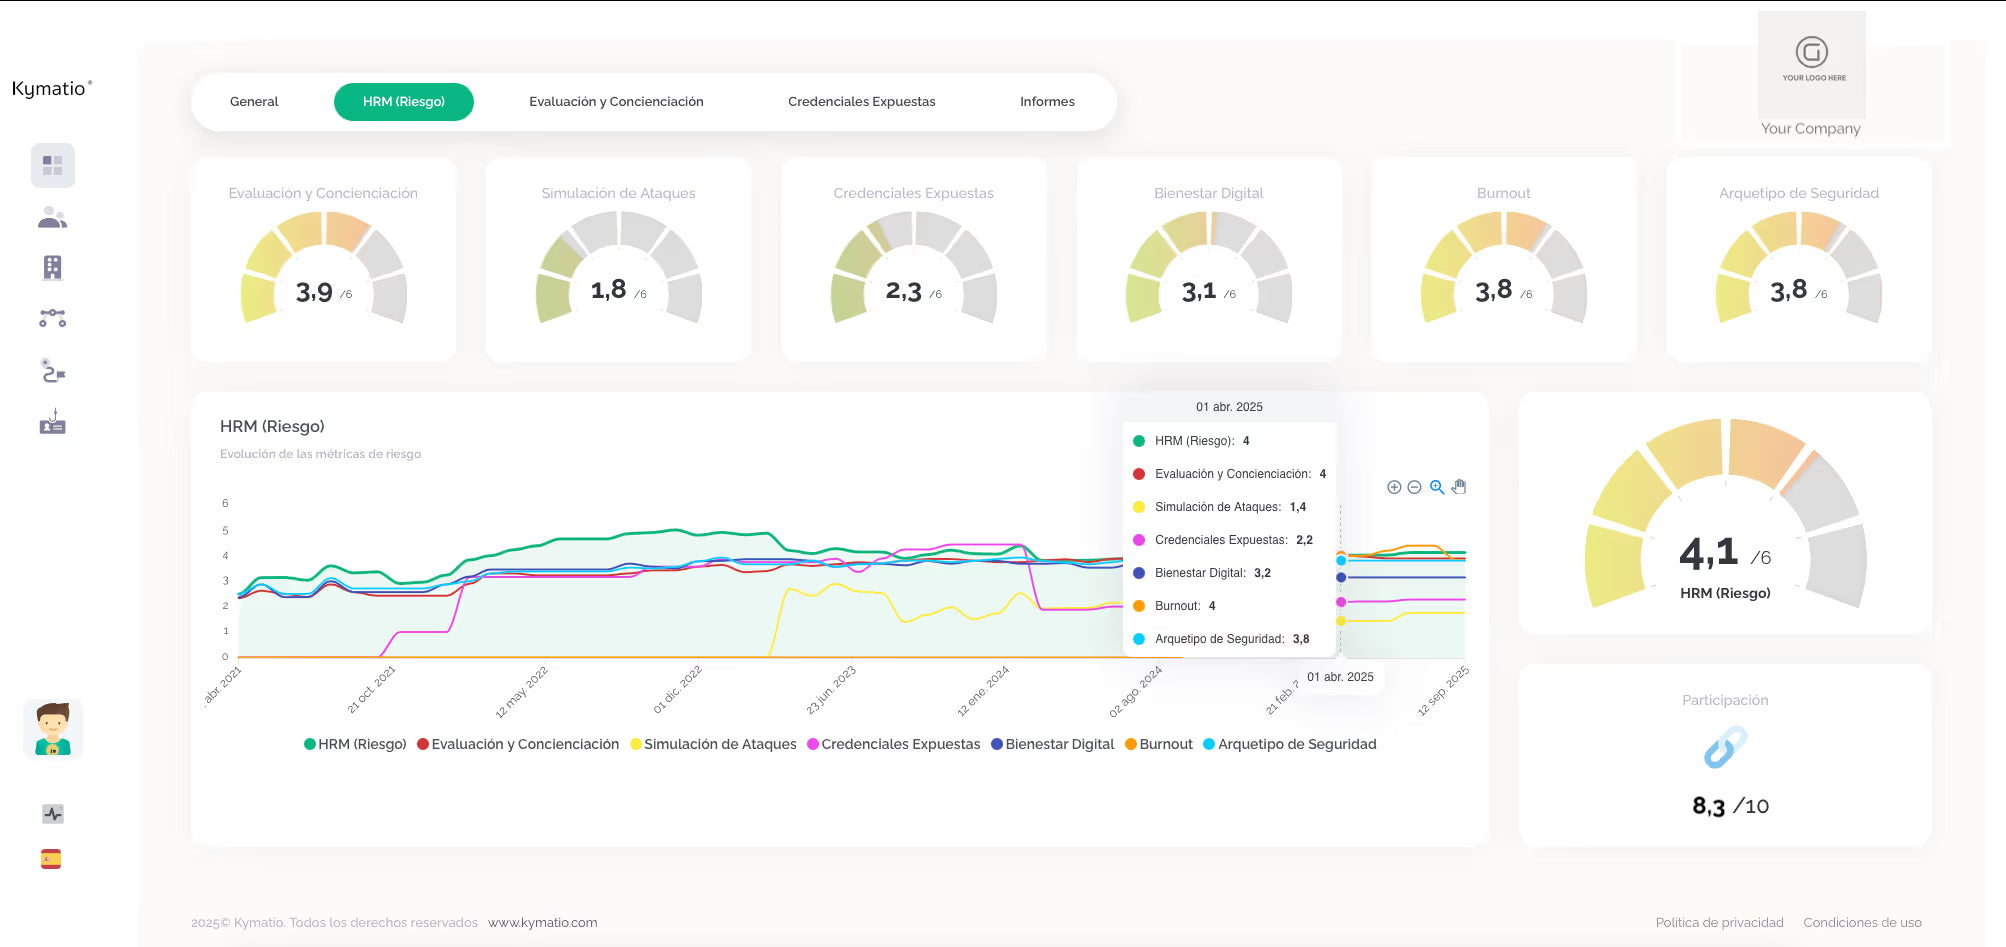Toggle Burnout series in chart legend
The height and width of the screenshot is (947, 2006).
pyautogui.click(x=1159, y=744)
